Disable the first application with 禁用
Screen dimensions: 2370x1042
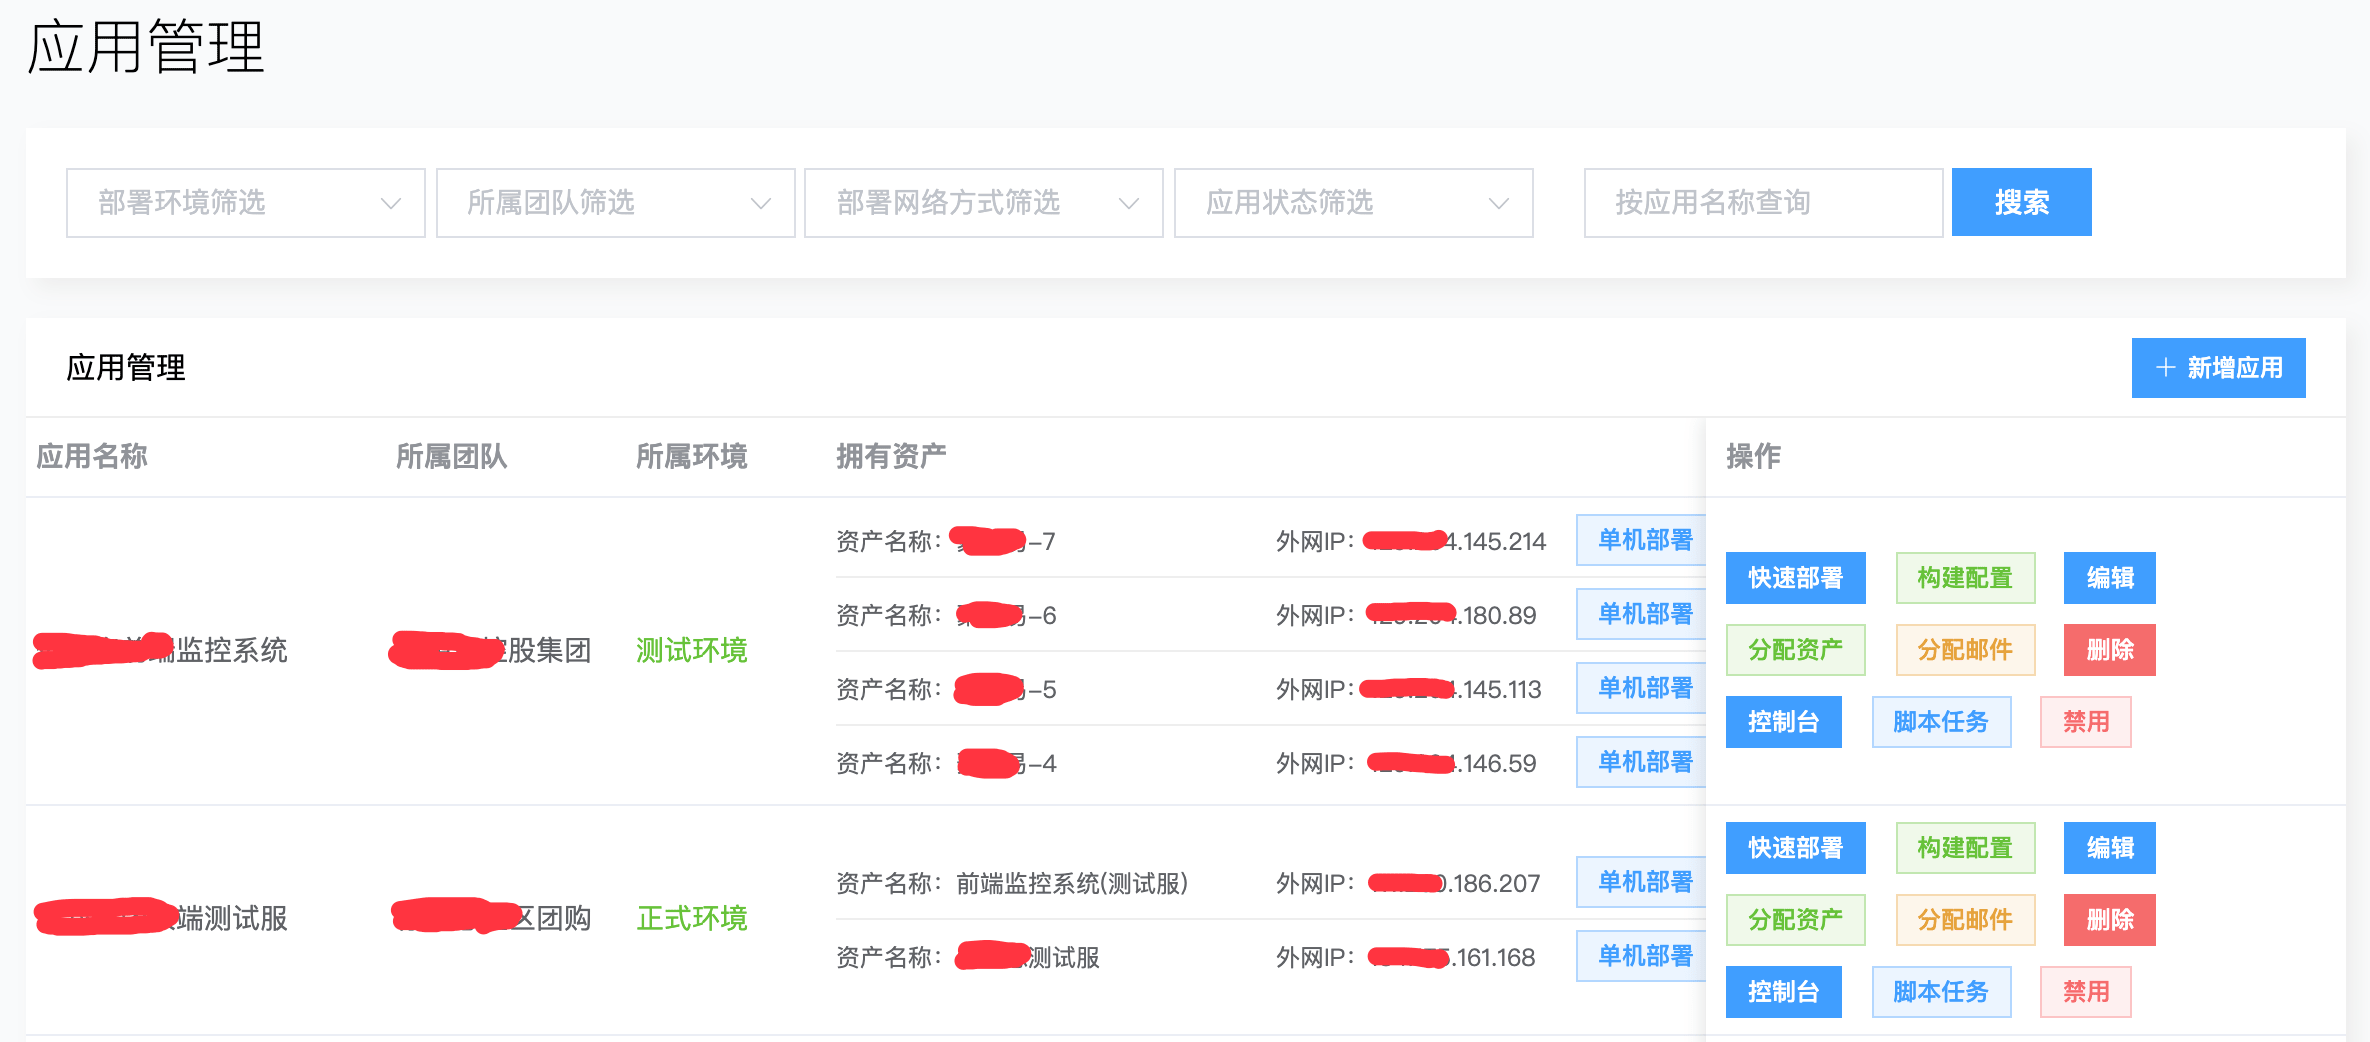pos(2085,722)
